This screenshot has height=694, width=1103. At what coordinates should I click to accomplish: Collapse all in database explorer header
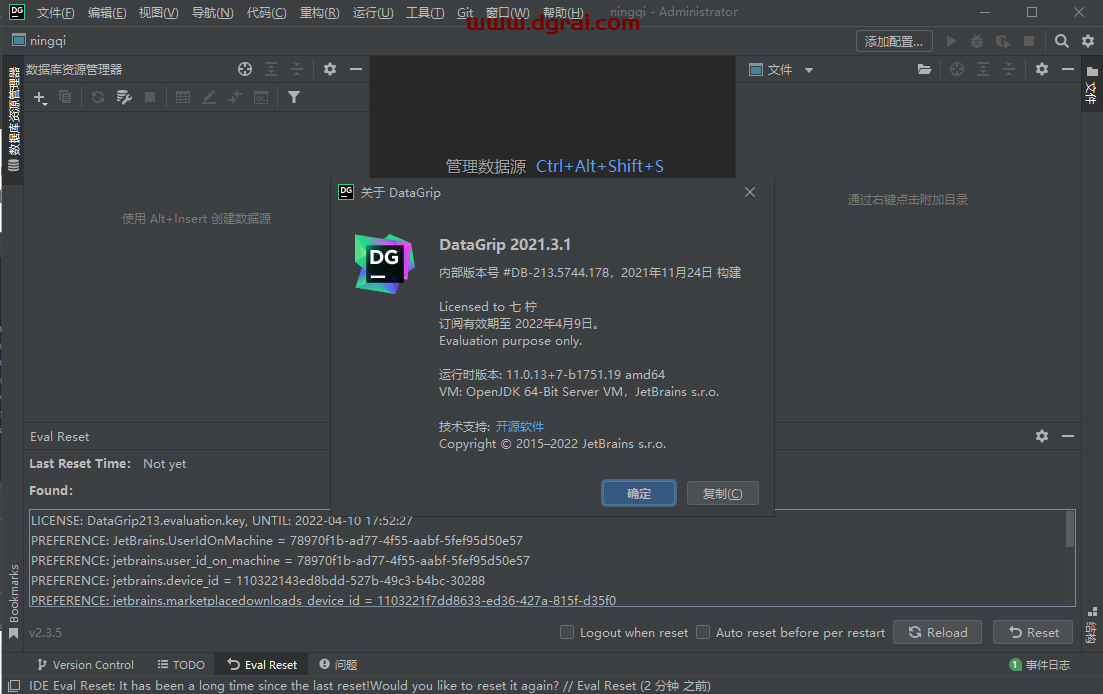click(297, 69)
